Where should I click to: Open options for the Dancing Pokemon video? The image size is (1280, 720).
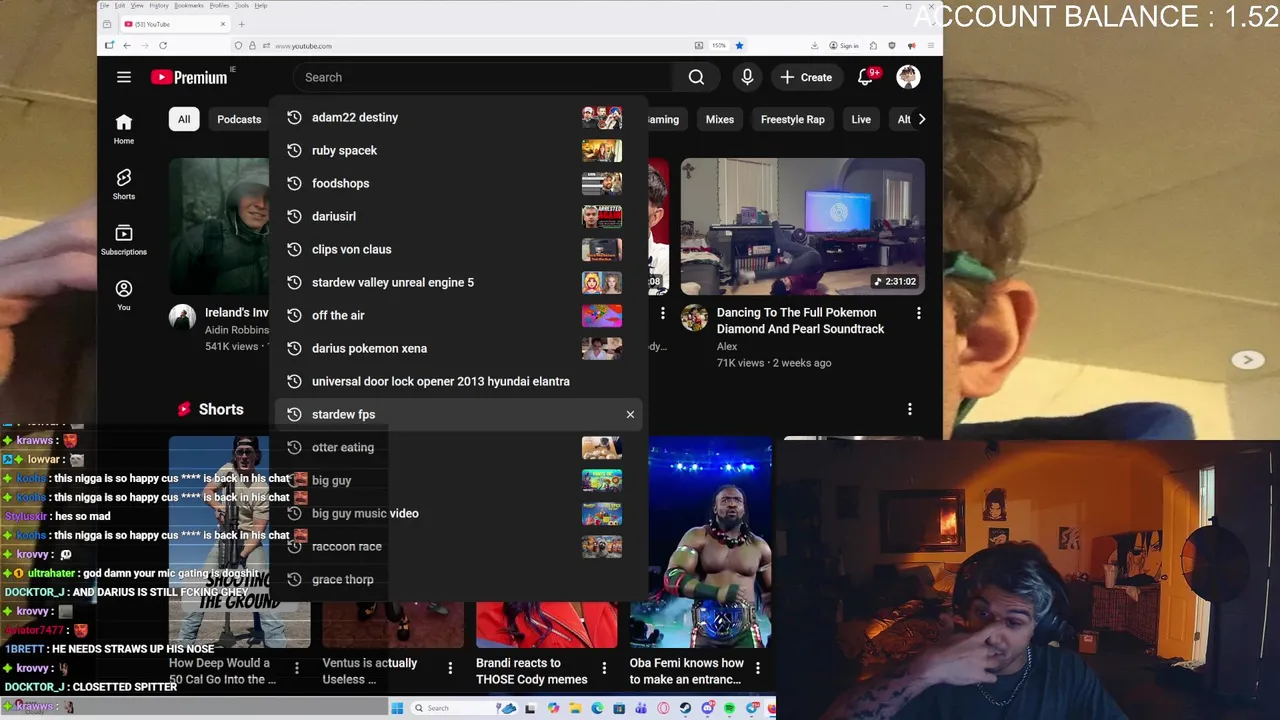pyautogui.click(x=918, y=313)
